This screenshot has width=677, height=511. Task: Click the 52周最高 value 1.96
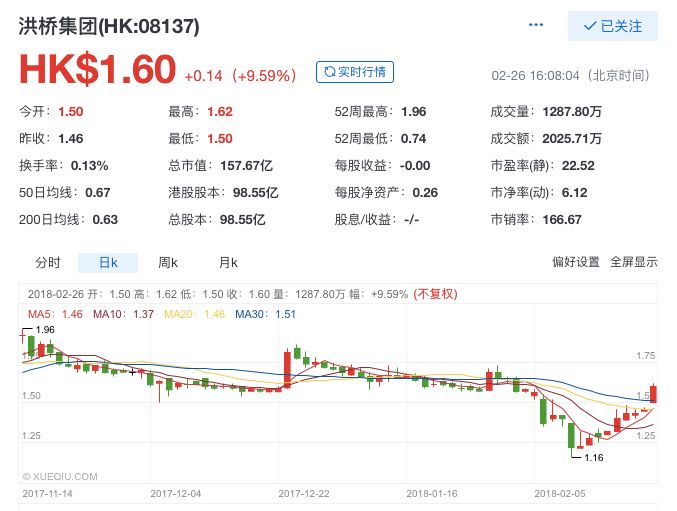(x=414, y=112)
